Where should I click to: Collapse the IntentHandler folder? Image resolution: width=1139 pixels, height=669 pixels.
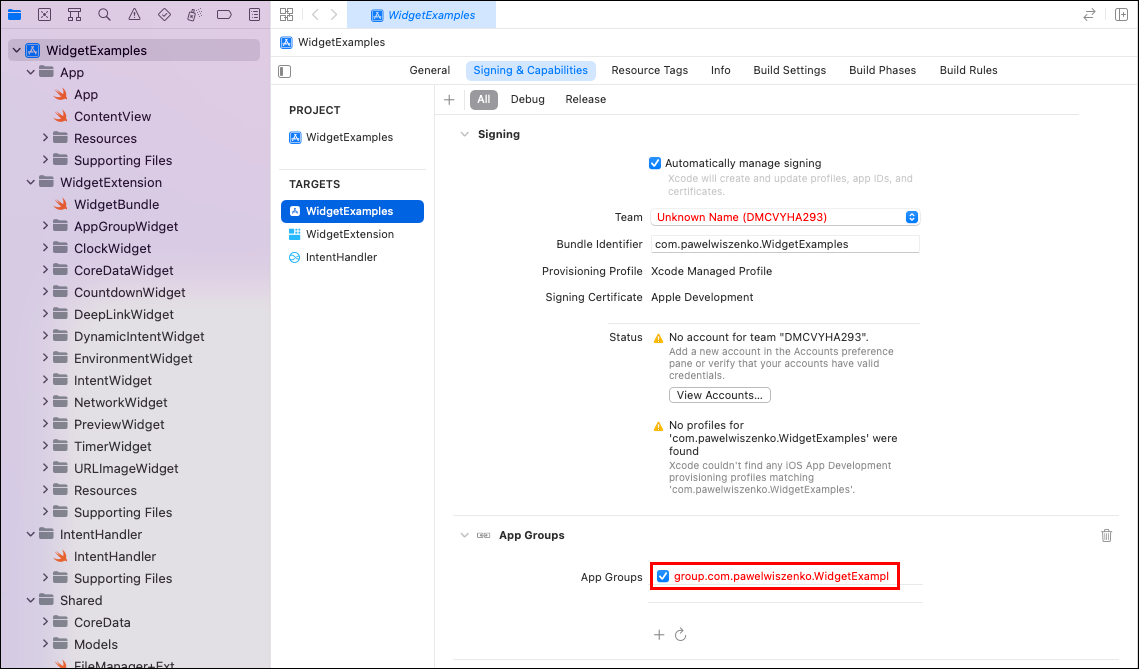[x=31, y=534]
